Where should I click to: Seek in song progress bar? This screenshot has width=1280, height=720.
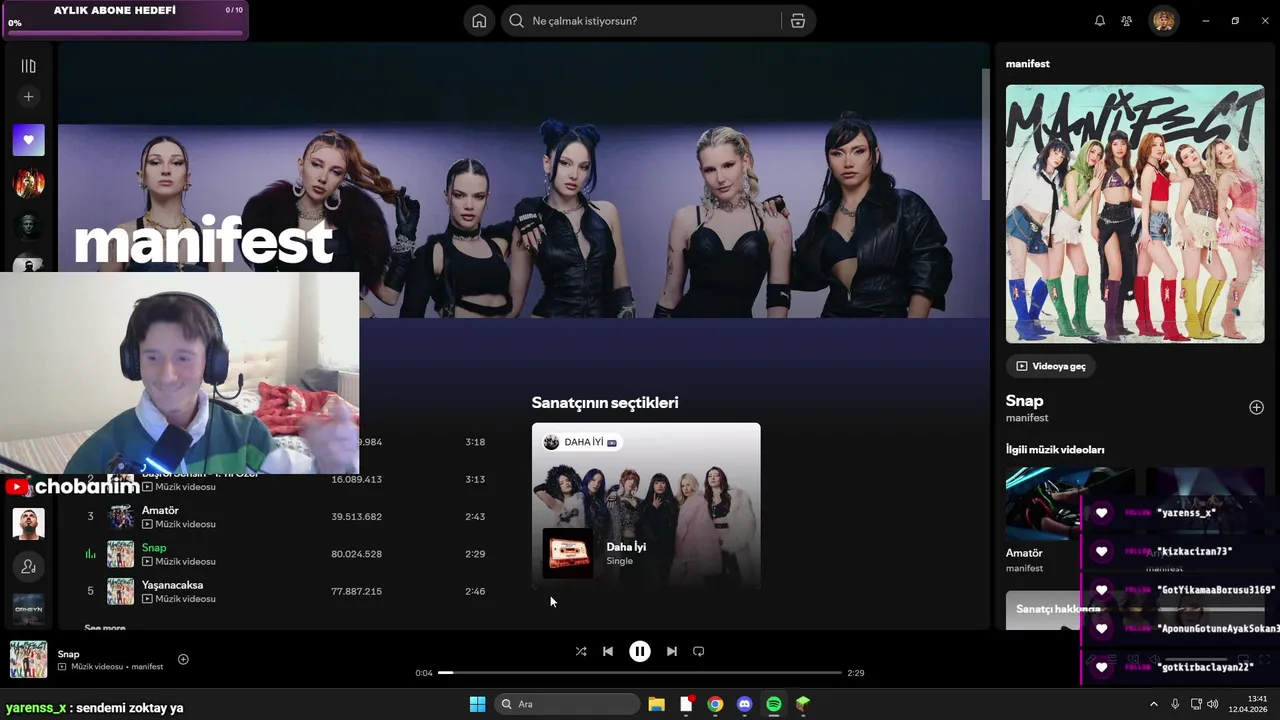point(640,673)
